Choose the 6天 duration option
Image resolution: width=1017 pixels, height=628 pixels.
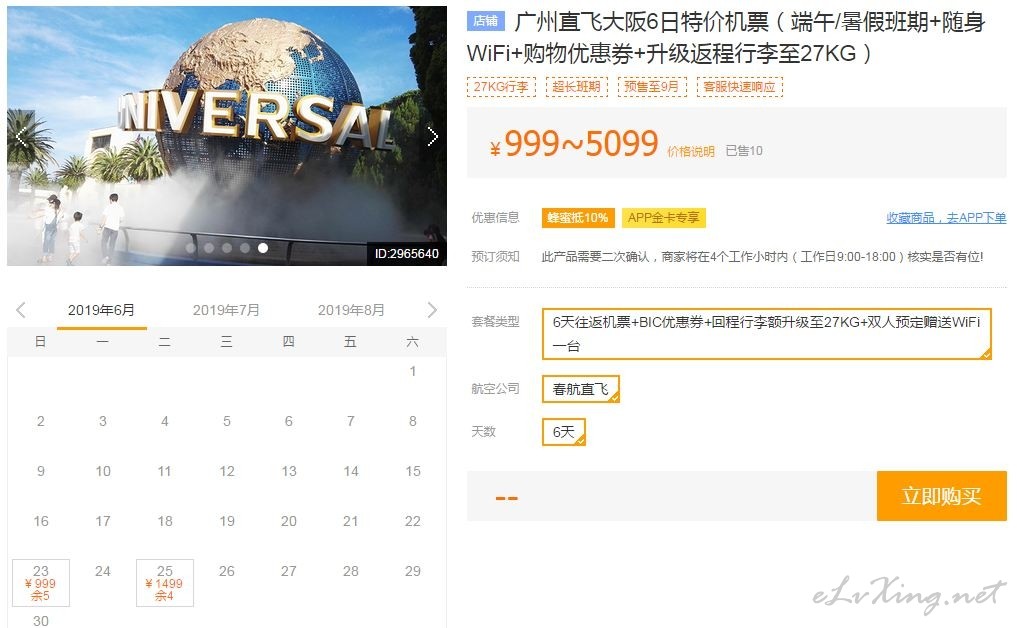[x=564, y=432]
